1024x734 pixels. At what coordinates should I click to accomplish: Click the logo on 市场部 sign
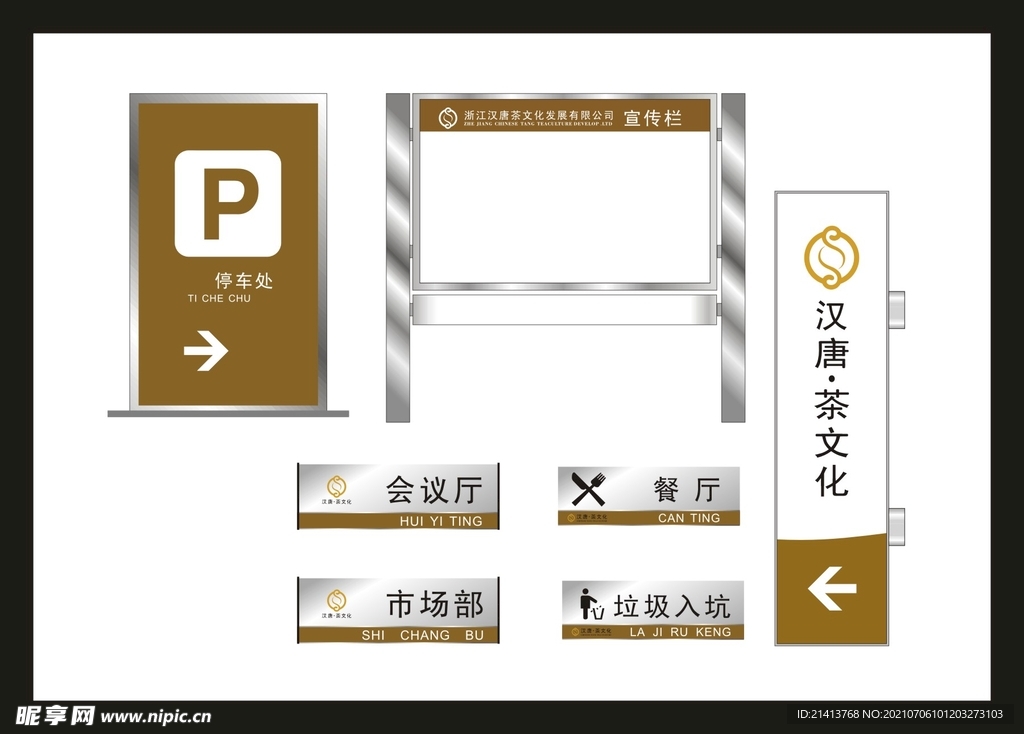click(x=336, y=600)
